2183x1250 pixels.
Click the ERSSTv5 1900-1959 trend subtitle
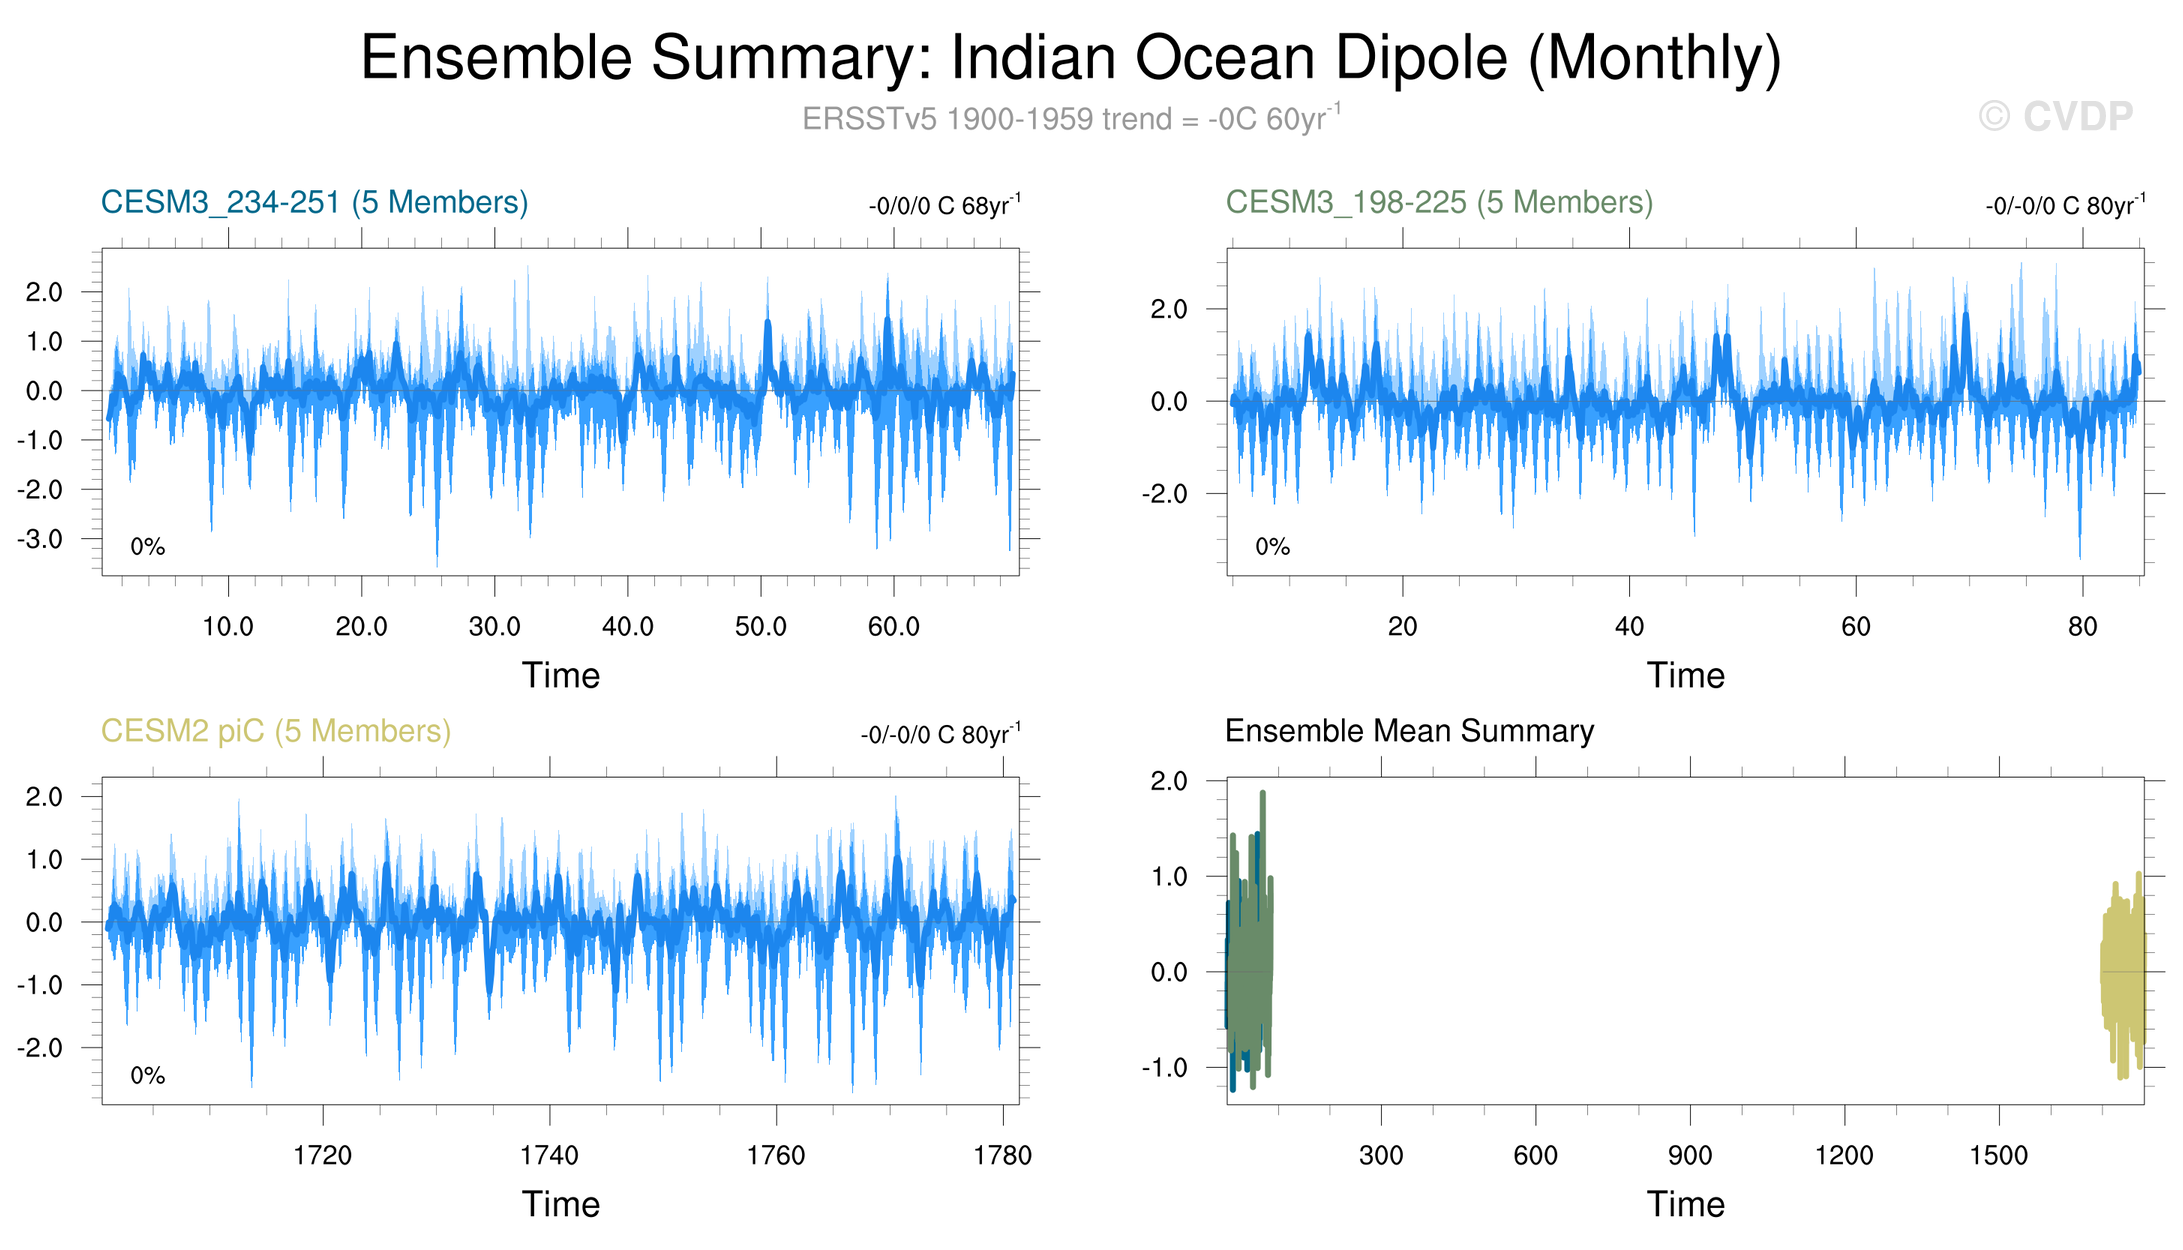pos(1070,119)
